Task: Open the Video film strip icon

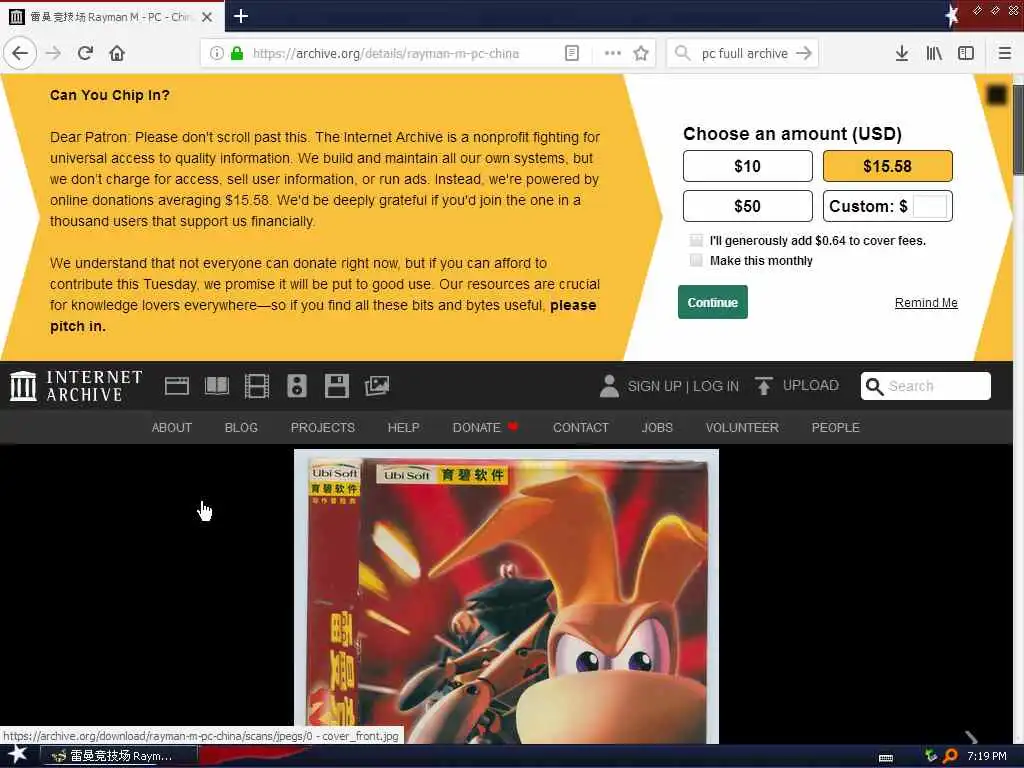Action: 257,386
